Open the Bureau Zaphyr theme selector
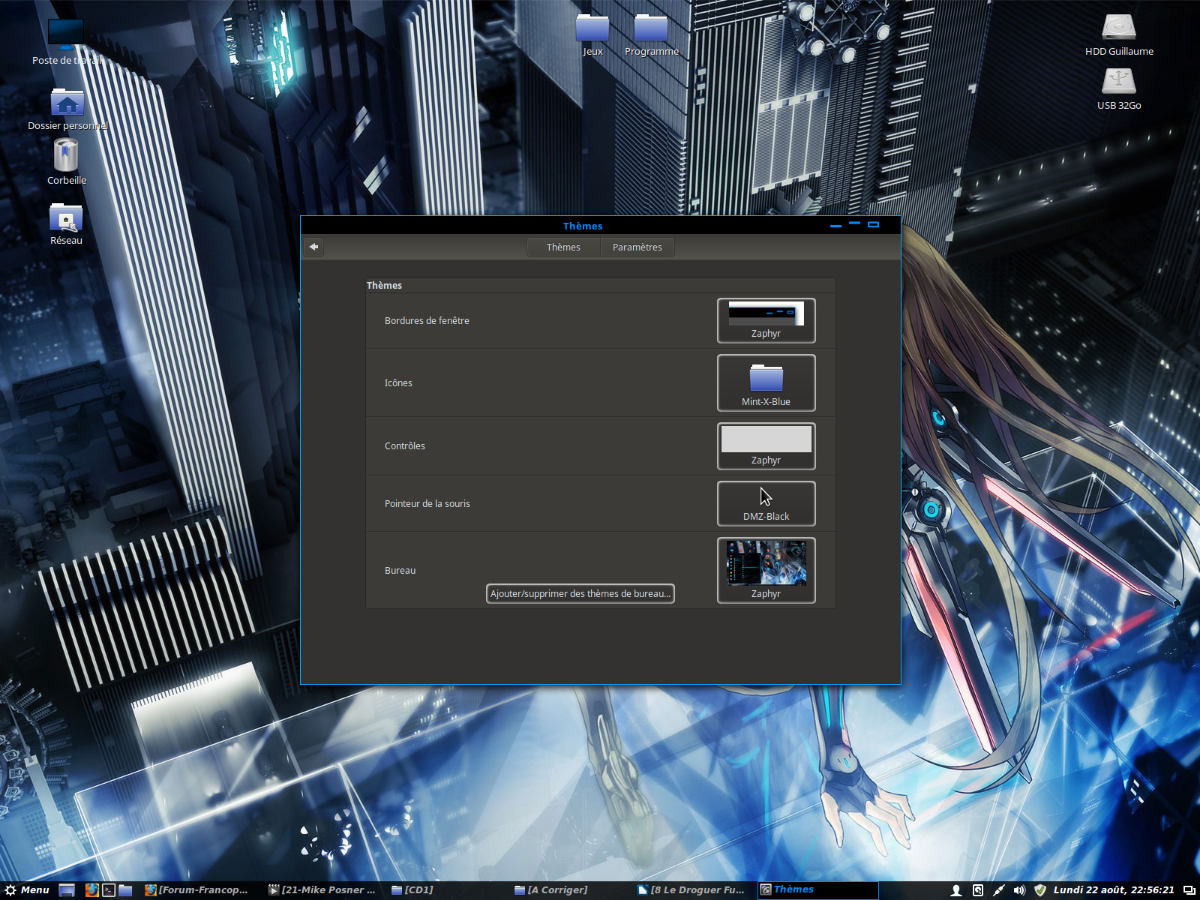This screenshot has height=900, width=1200. click(766, 570)
